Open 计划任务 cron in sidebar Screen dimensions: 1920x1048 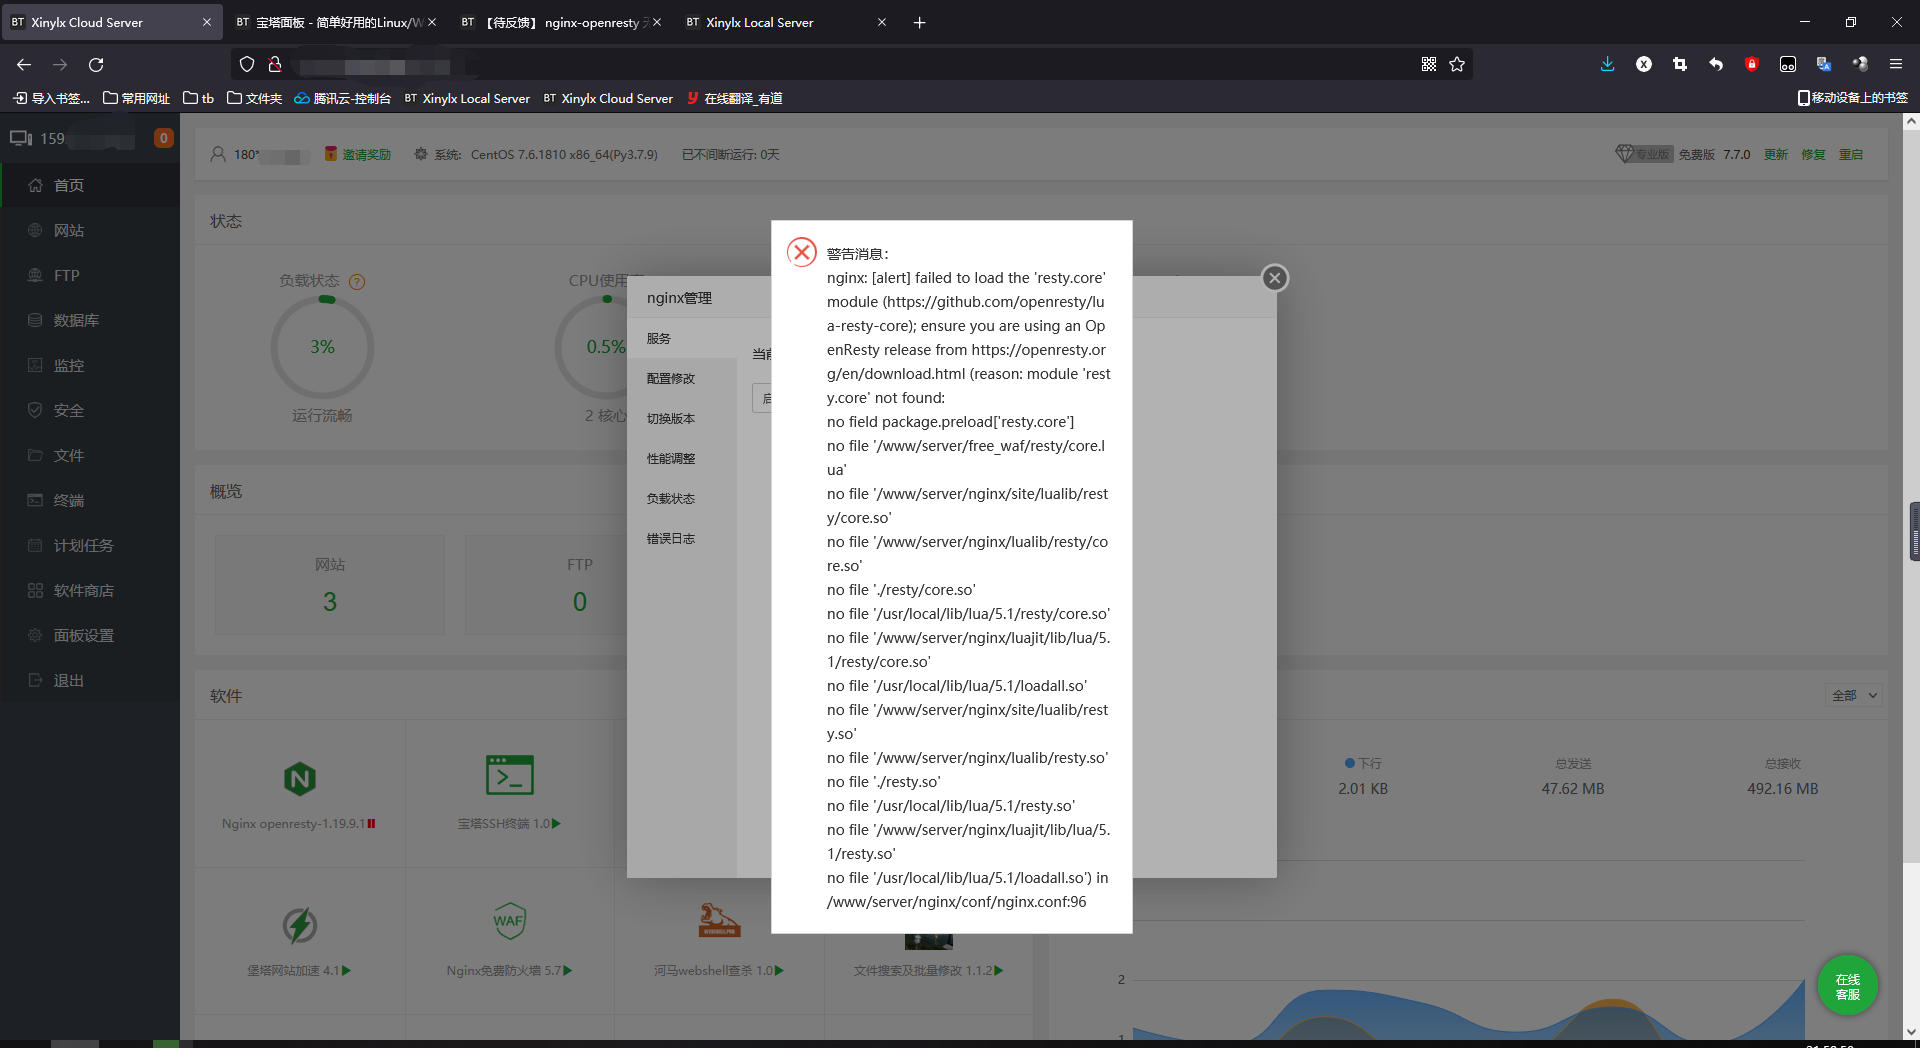[90, 545]
